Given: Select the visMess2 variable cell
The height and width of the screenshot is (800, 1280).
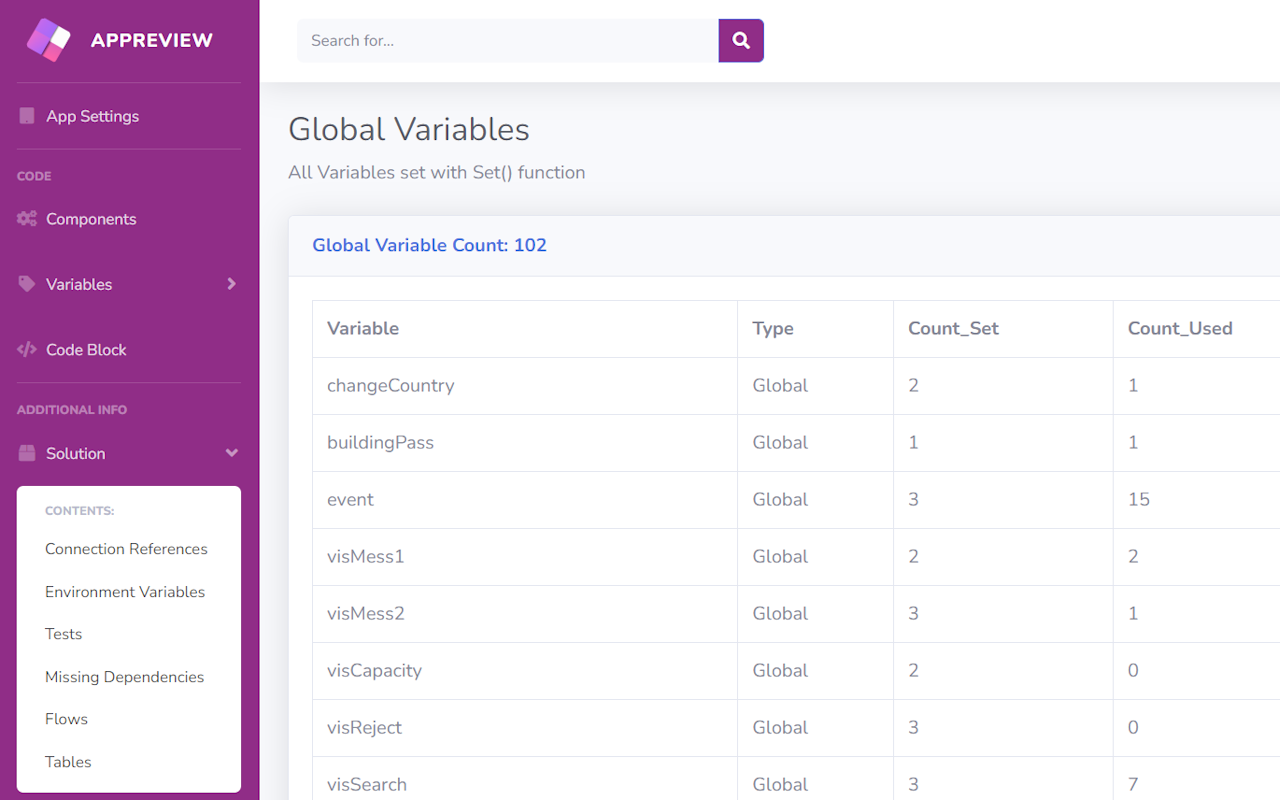Looking at the screenshot, I should pos(525,614).
